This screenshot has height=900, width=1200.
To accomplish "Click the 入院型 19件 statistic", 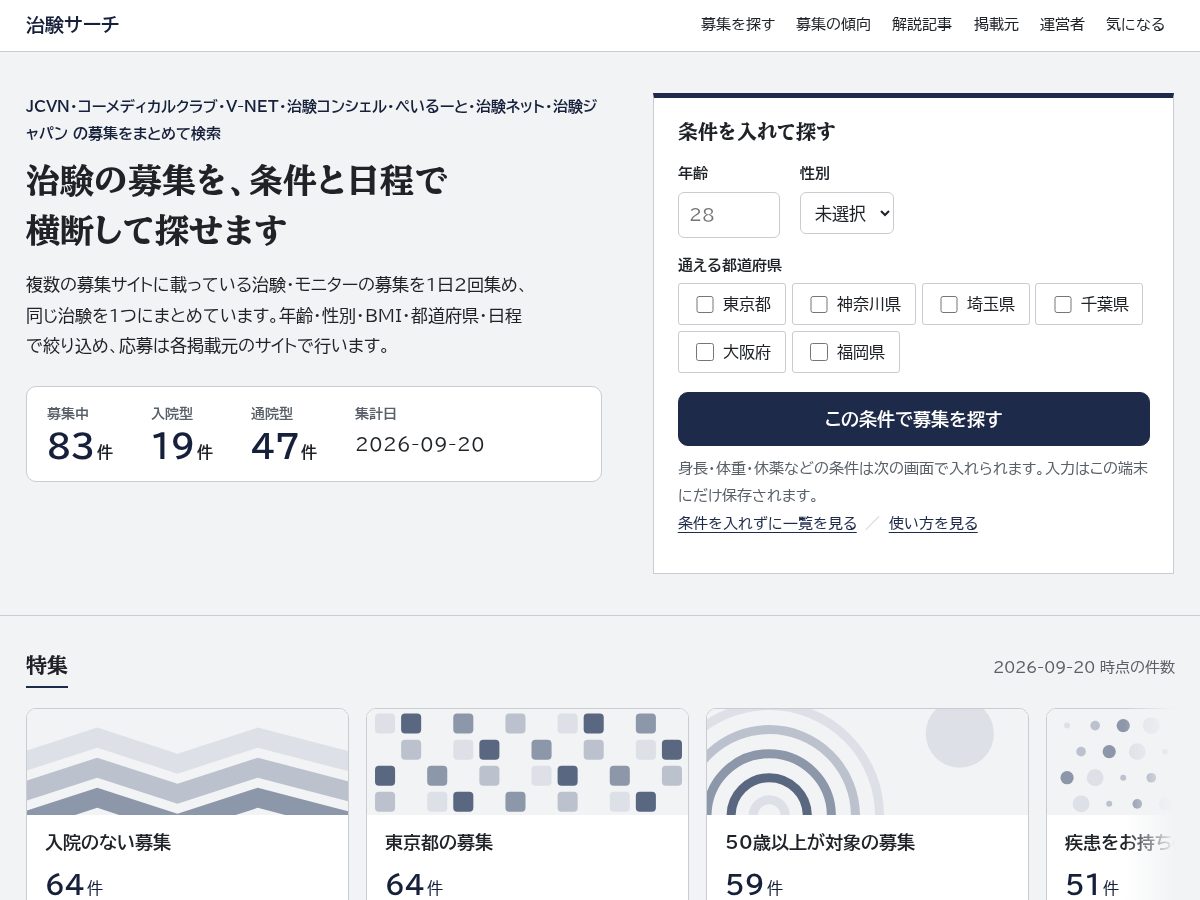I will 182,435.
